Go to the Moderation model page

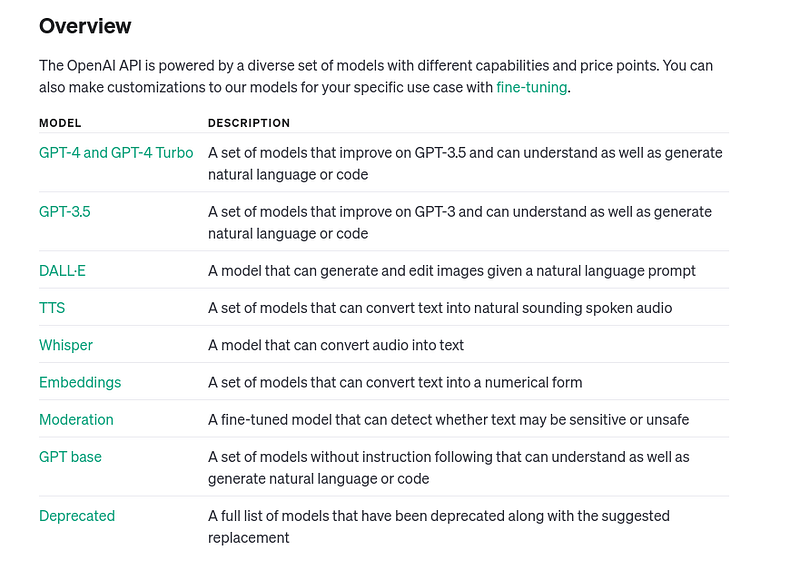pos(77,419)
